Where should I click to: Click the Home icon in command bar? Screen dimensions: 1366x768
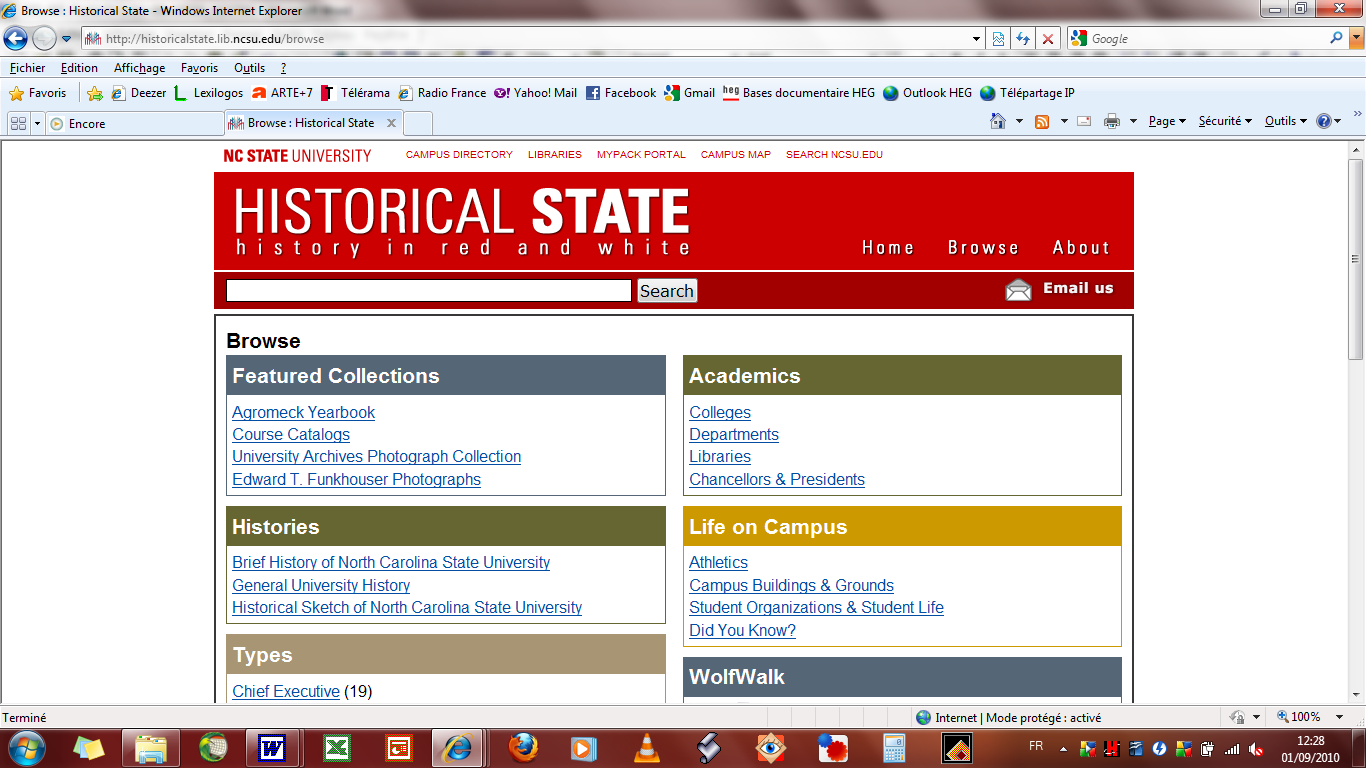[997, 121]
